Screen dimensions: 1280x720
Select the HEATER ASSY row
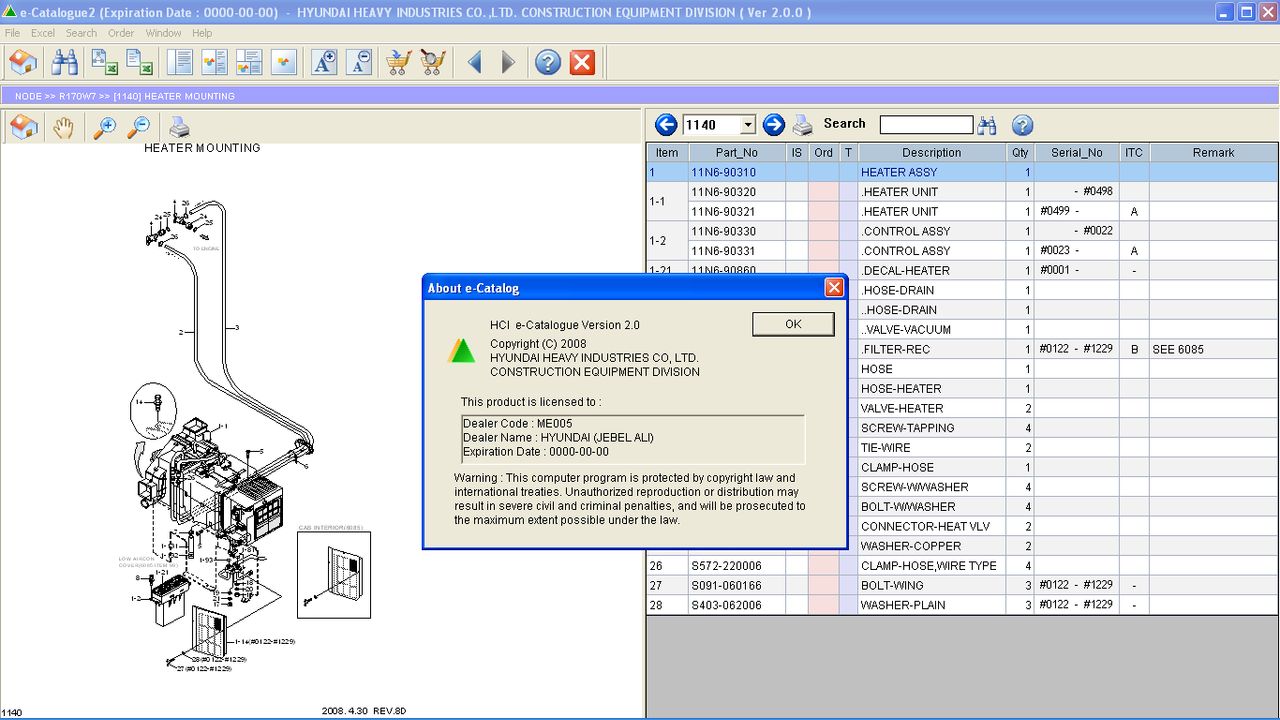point(962,172)
